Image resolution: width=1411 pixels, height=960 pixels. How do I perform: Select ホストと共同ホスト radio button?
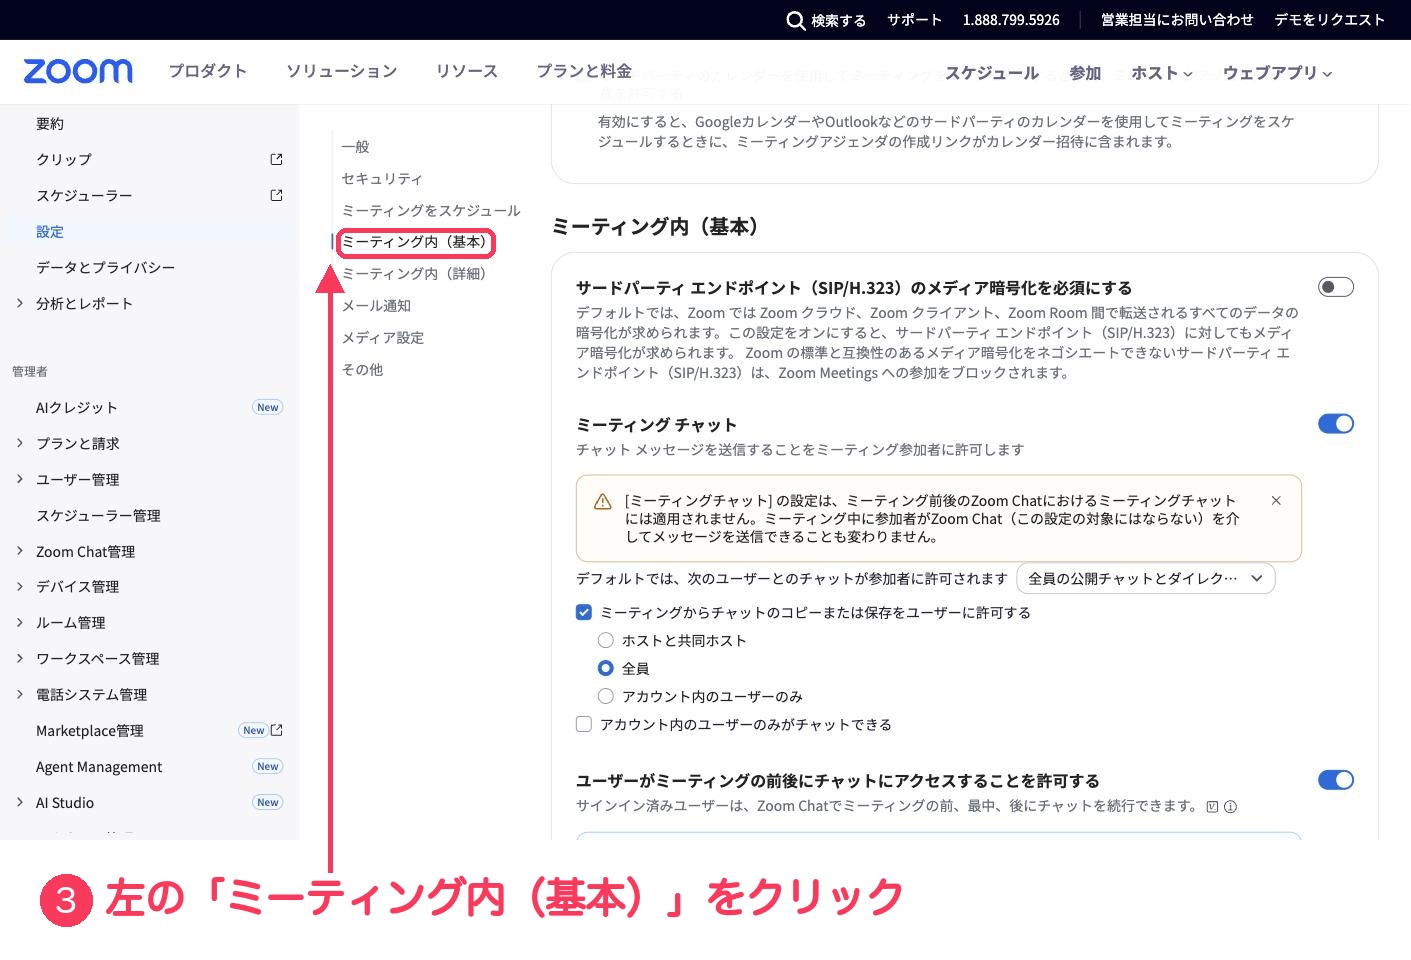(606, 640)
